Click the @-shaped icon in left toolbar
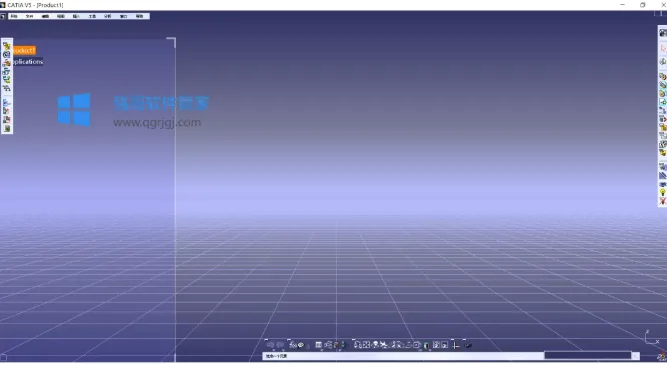The height and width of the screenshot is (365, 667). pyautogui.click(x=6, y=55)
